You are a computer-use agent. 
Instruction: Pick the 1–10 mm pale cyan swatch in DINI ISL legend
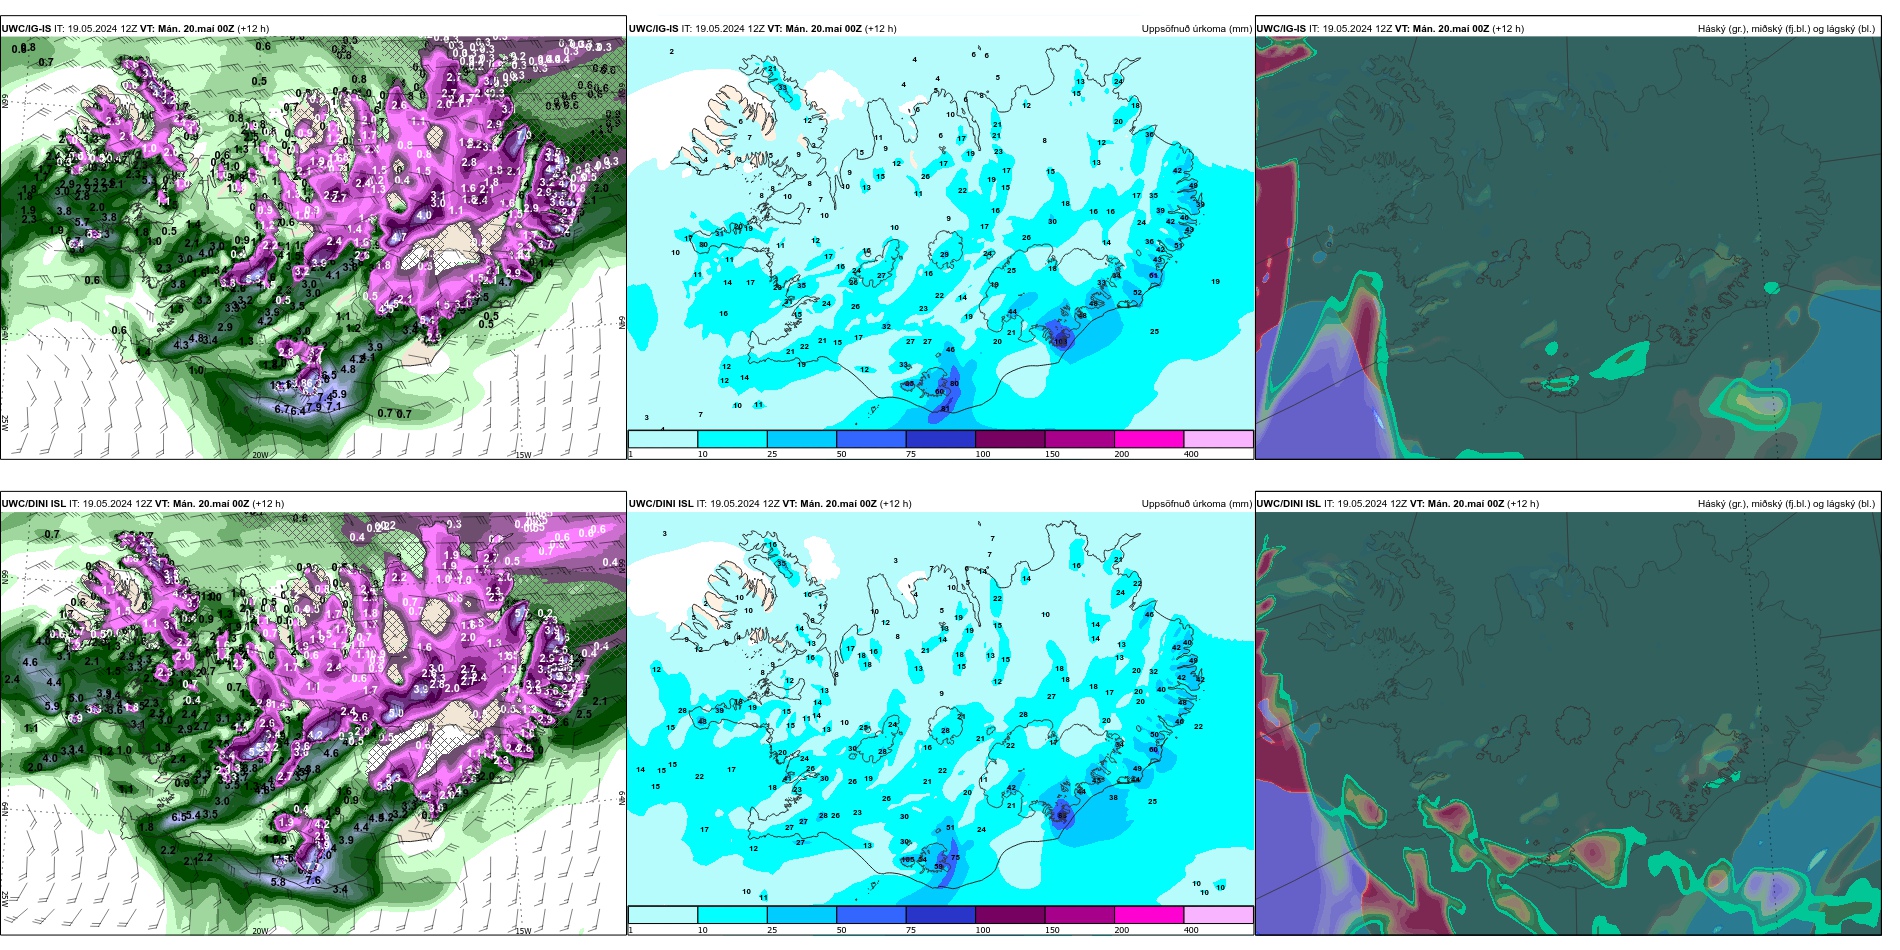coord(663,914)
